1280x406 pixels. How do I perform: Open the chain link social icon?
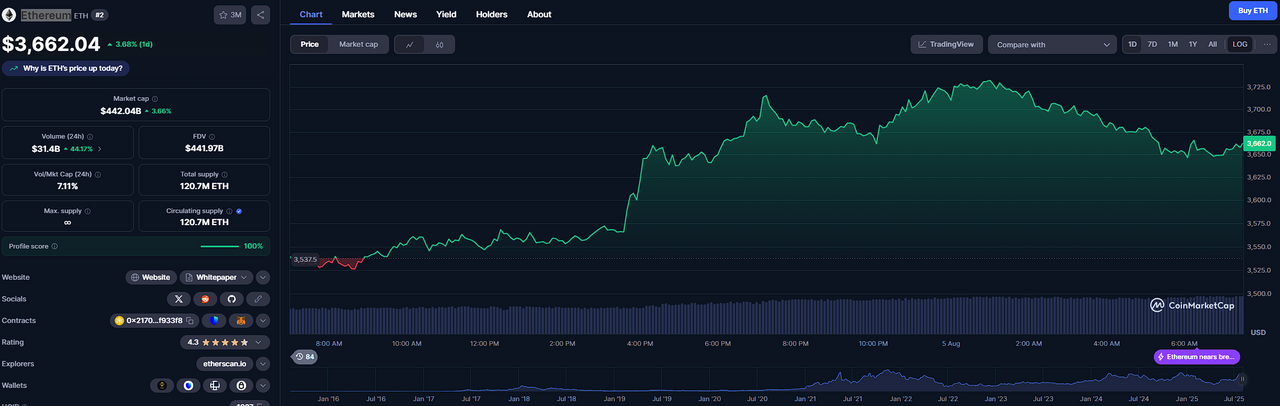(x=257, y=299)
